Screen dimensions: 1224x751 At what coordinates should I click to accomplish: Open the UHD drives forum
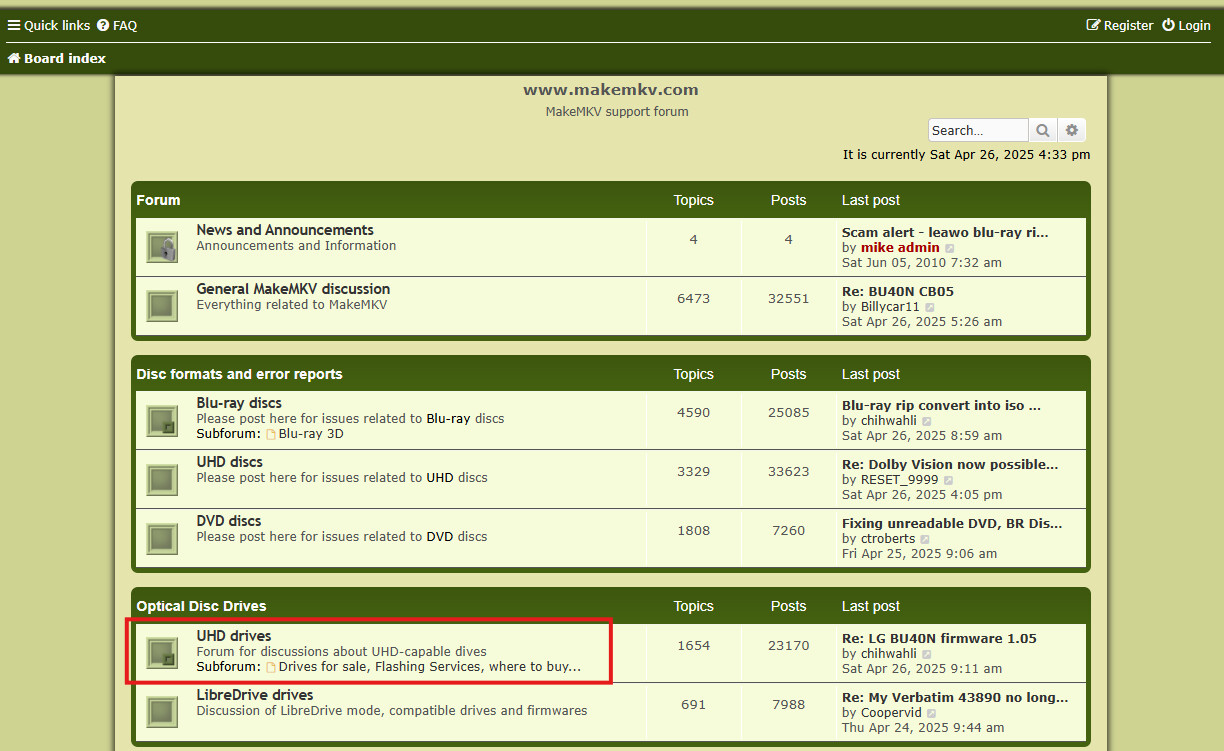(233, 636)
